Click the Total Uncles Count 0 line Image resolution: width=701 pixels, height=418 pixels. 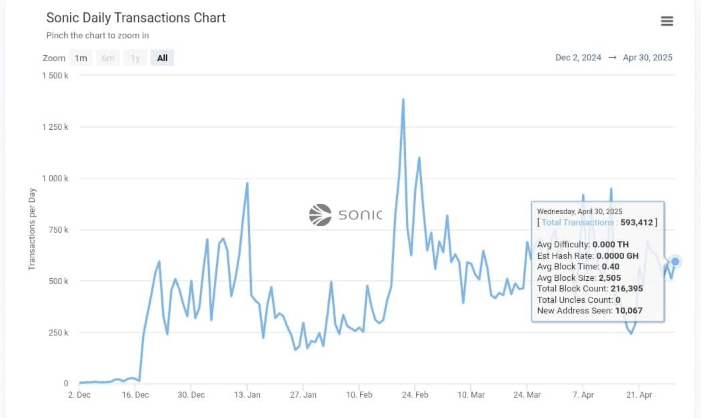[x=579, y=300]
